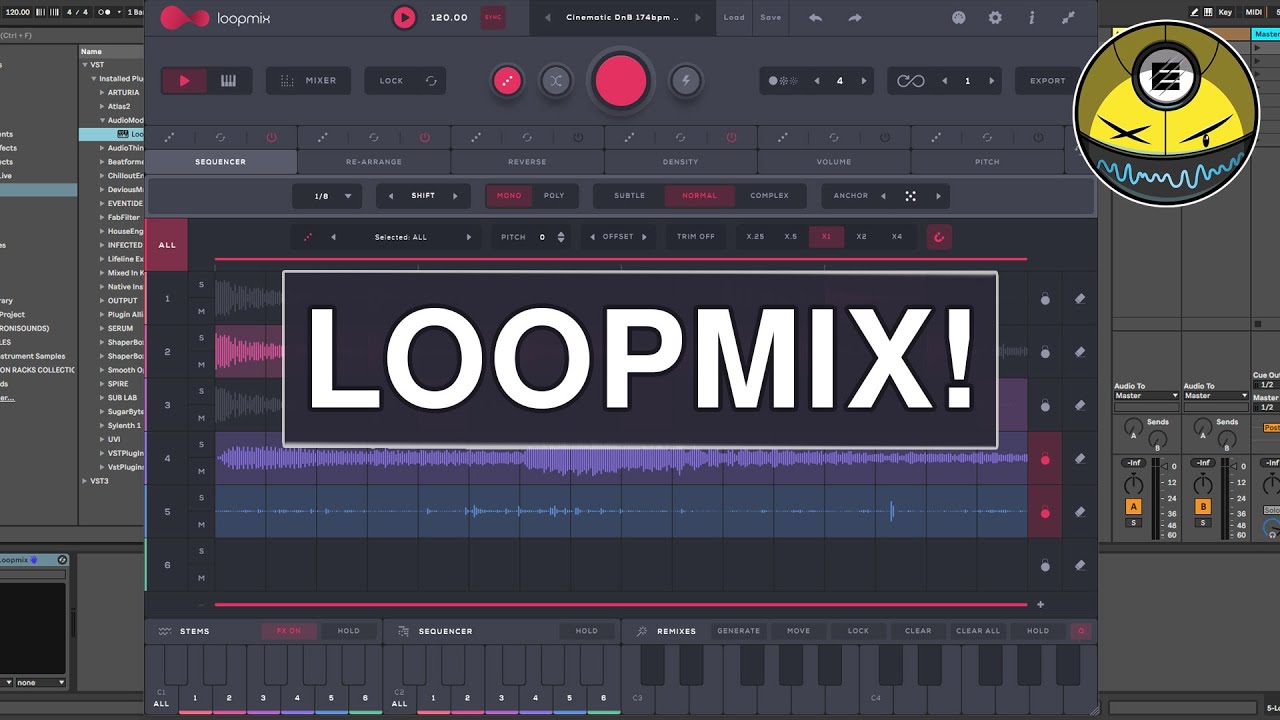Image resolution: width=1280 pixels, height=720 pixels.
Task: Expand the VST3 tree item
Action: pyautogui.click(x=85, y=481)
